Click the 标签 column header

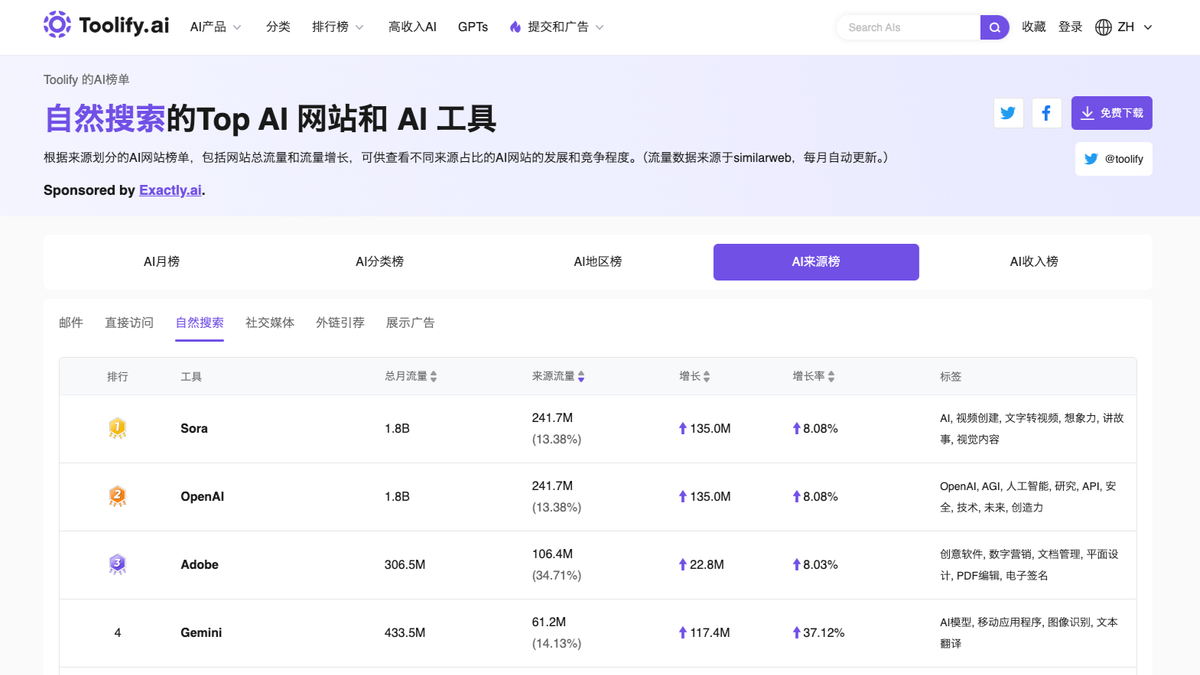(x=951, y=377)
